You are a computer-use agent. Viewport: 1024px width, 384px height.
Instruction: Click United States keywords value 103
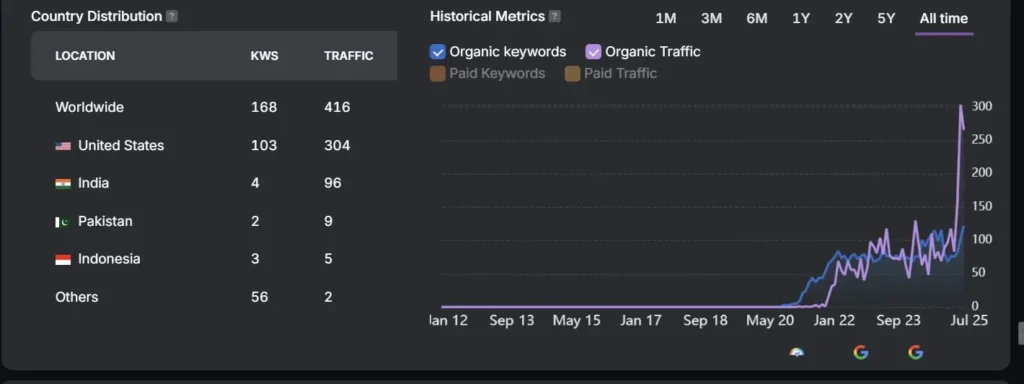[x=264, y=146]
